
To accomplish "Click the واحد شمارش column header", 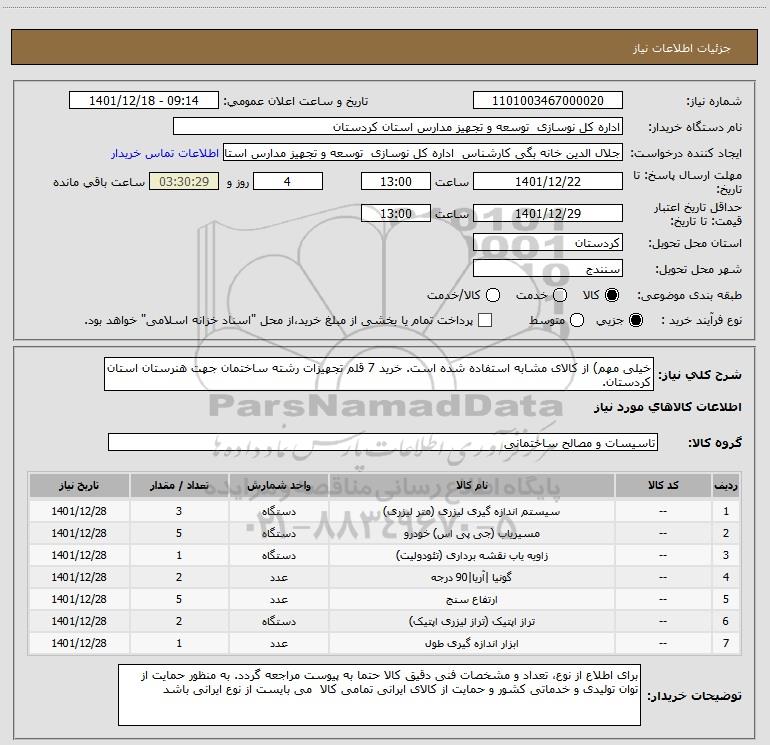I will point(279,486).
